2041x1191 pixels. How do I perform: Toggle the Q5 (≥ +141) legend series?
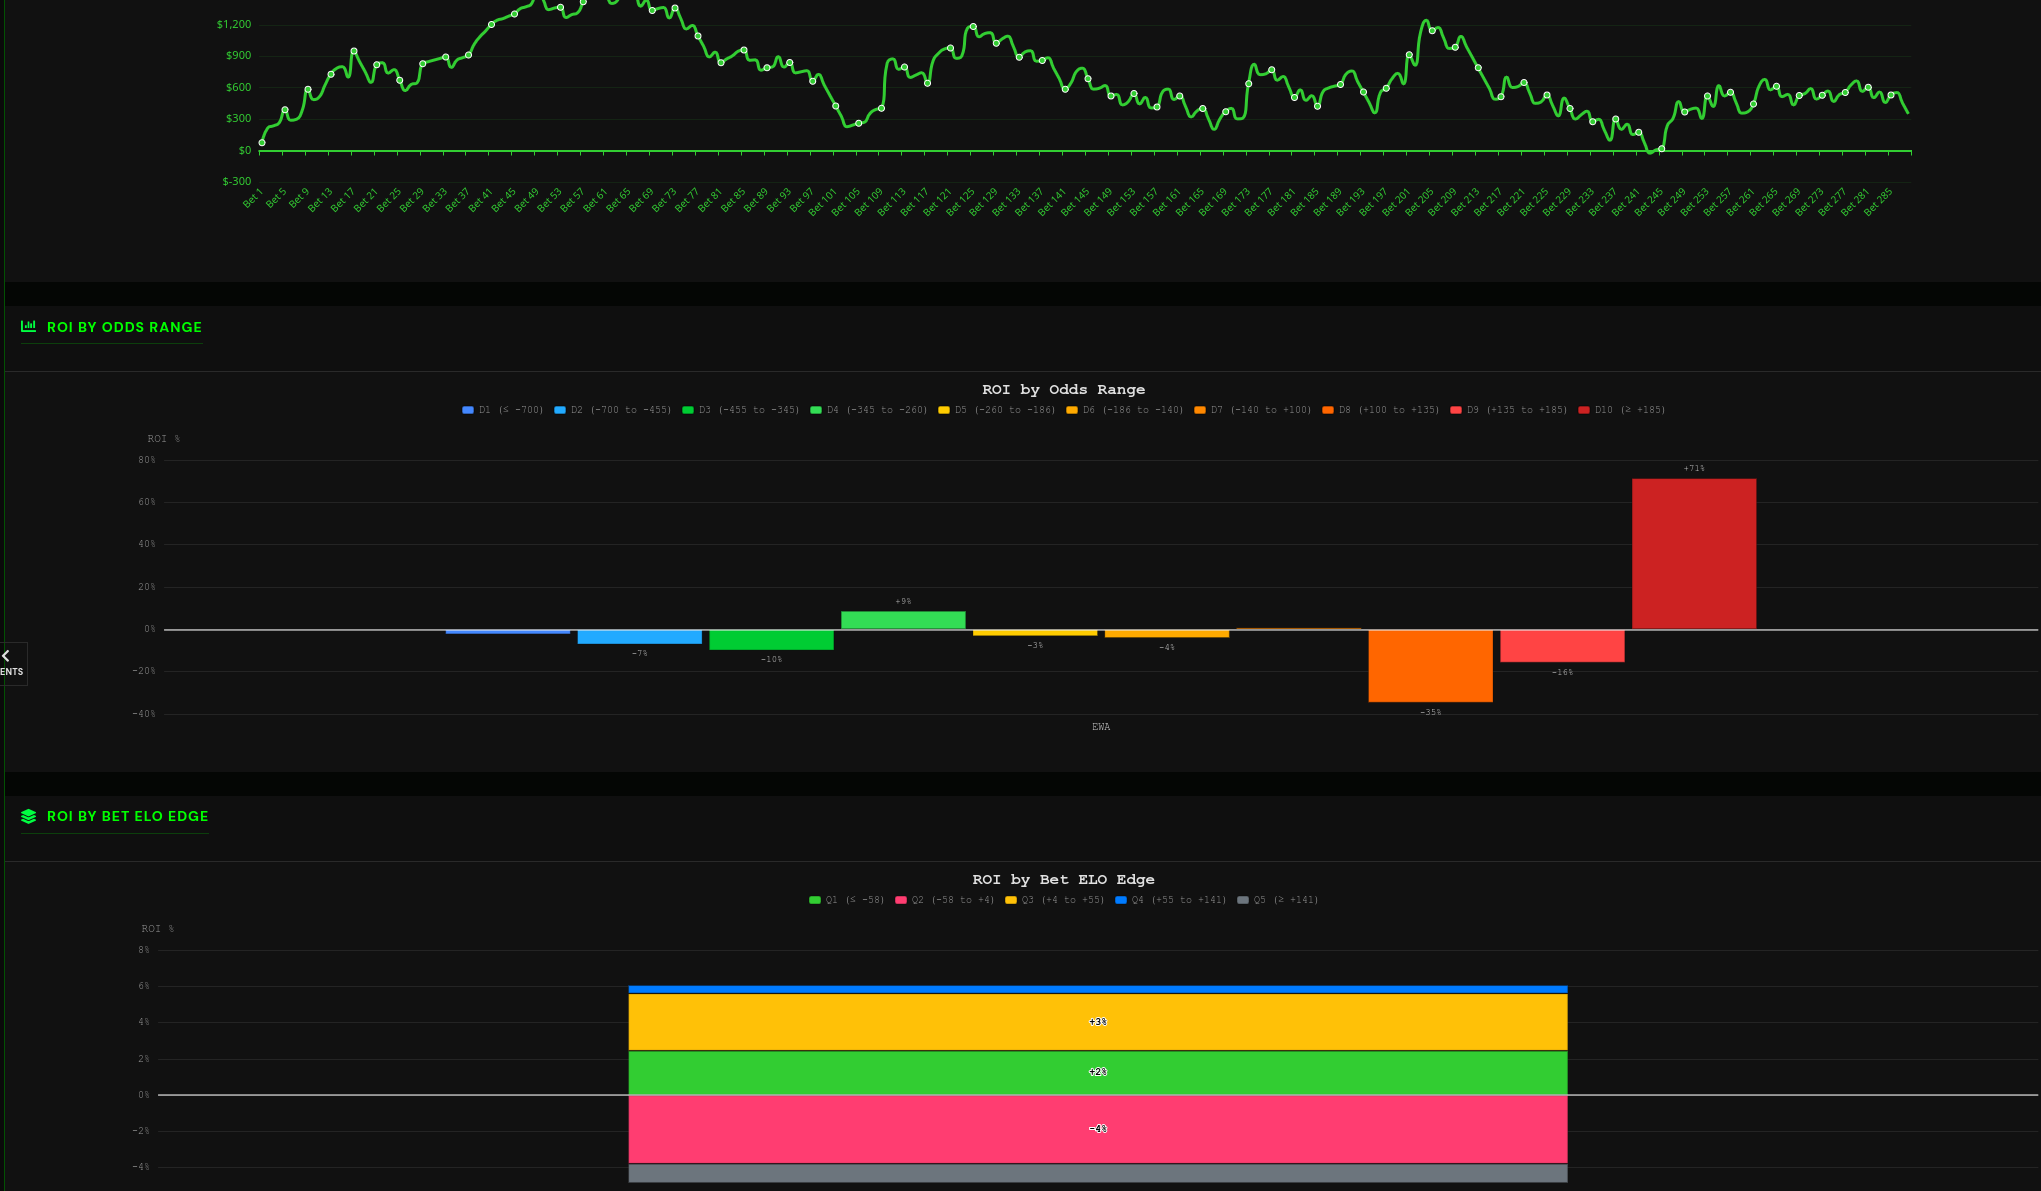pos(1277,900)
